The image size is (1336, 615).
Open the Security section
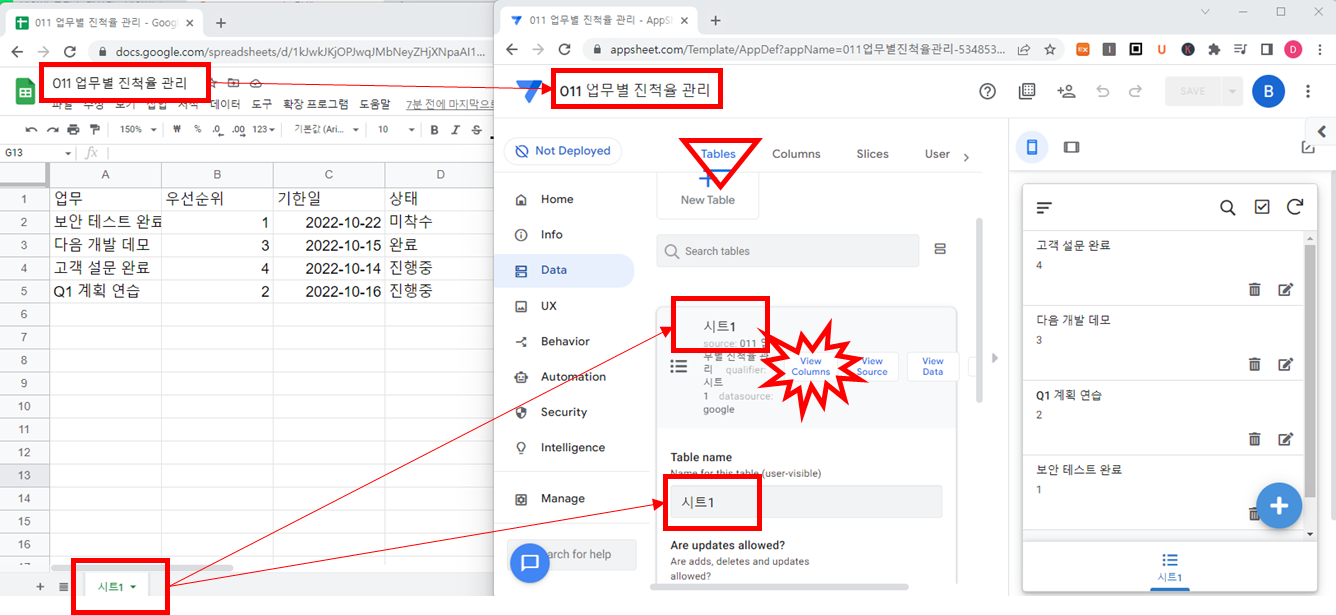562,412
